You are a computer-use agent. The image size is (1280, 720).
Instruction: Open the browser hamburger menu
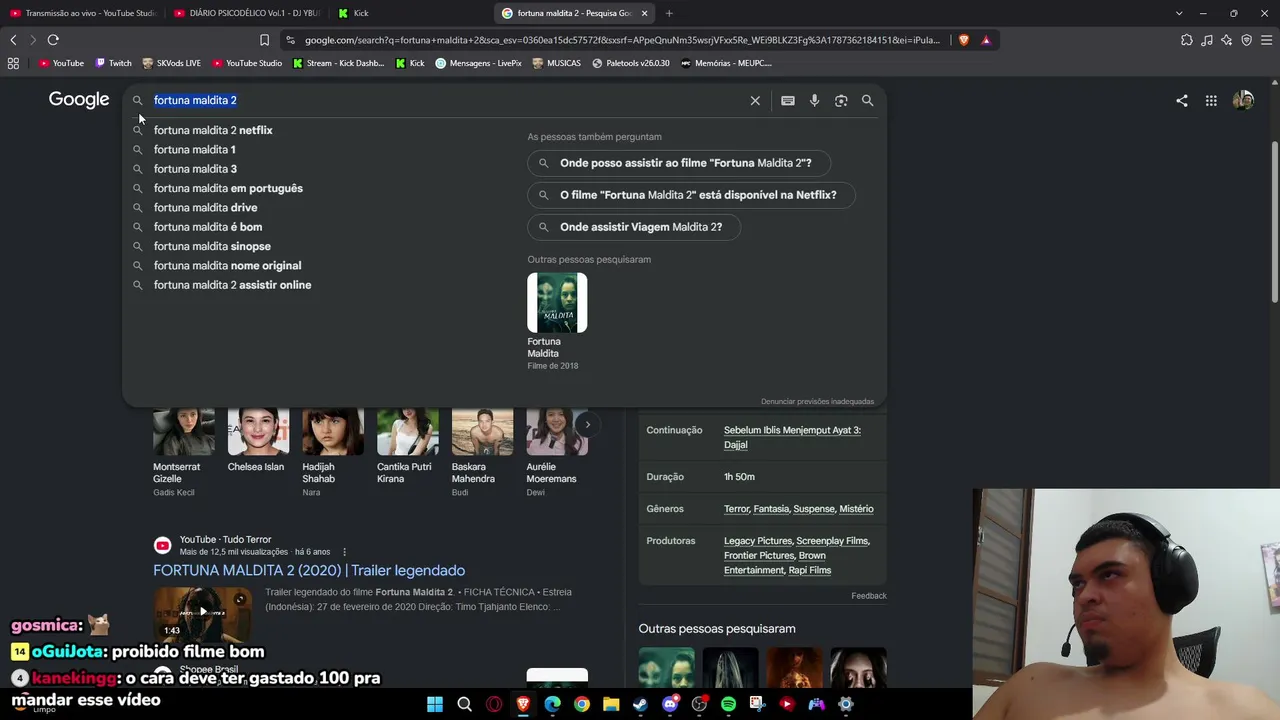pos(1267,40)
